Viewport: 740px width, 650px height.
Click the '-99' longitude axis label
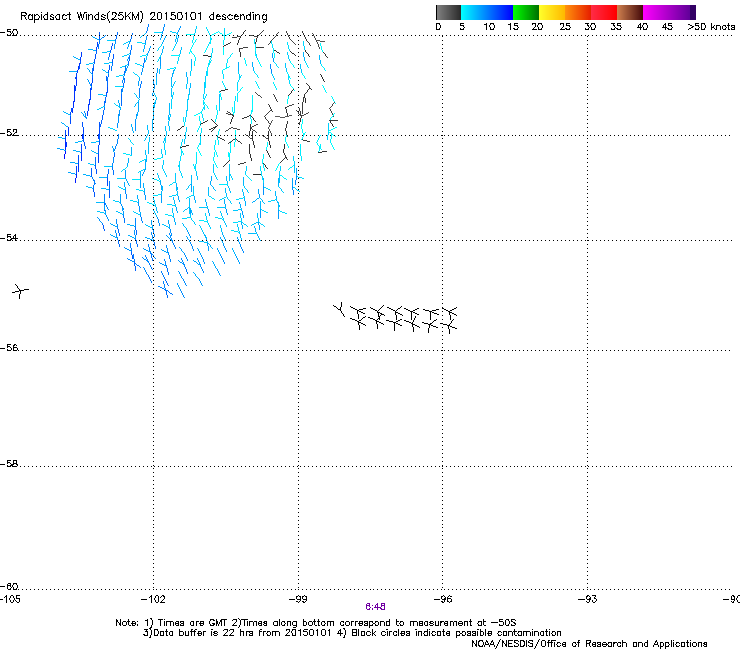(298, 599)
